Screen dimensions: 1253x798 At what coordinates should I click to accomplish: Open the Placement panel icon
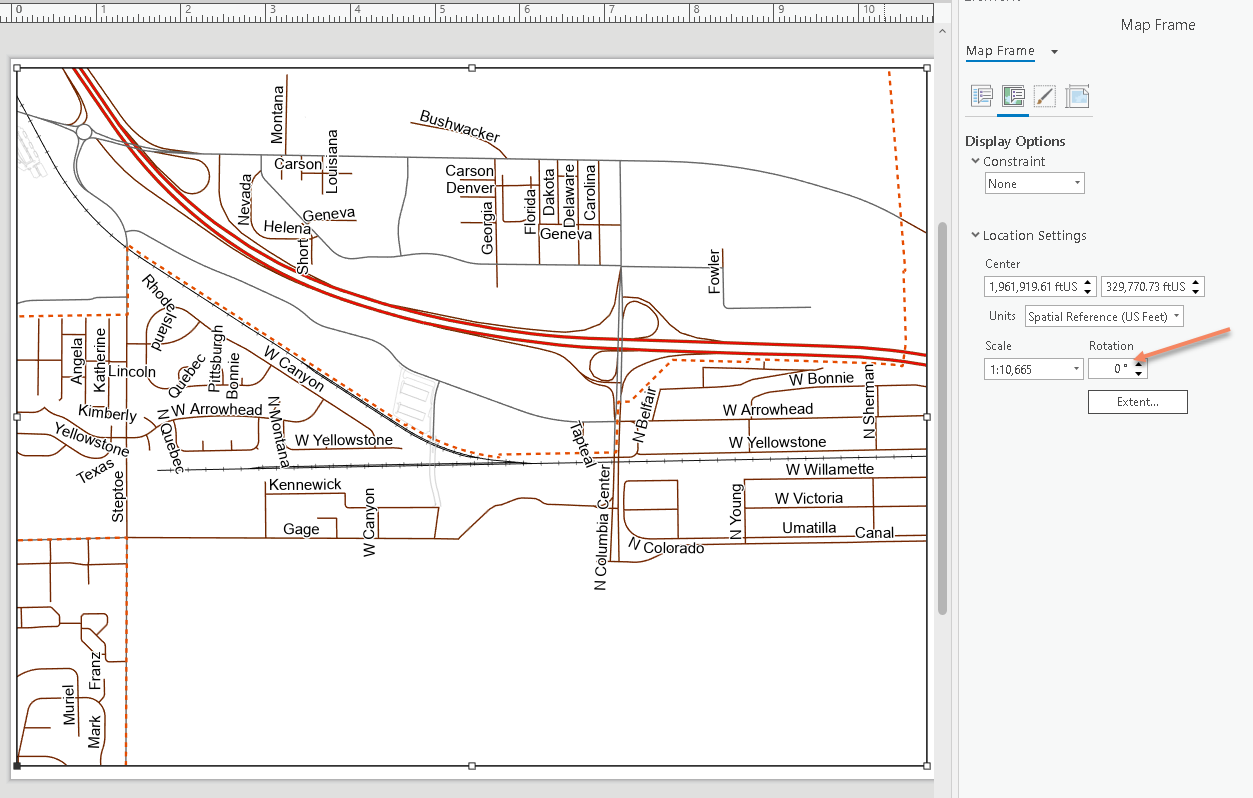coord(1078,96)
